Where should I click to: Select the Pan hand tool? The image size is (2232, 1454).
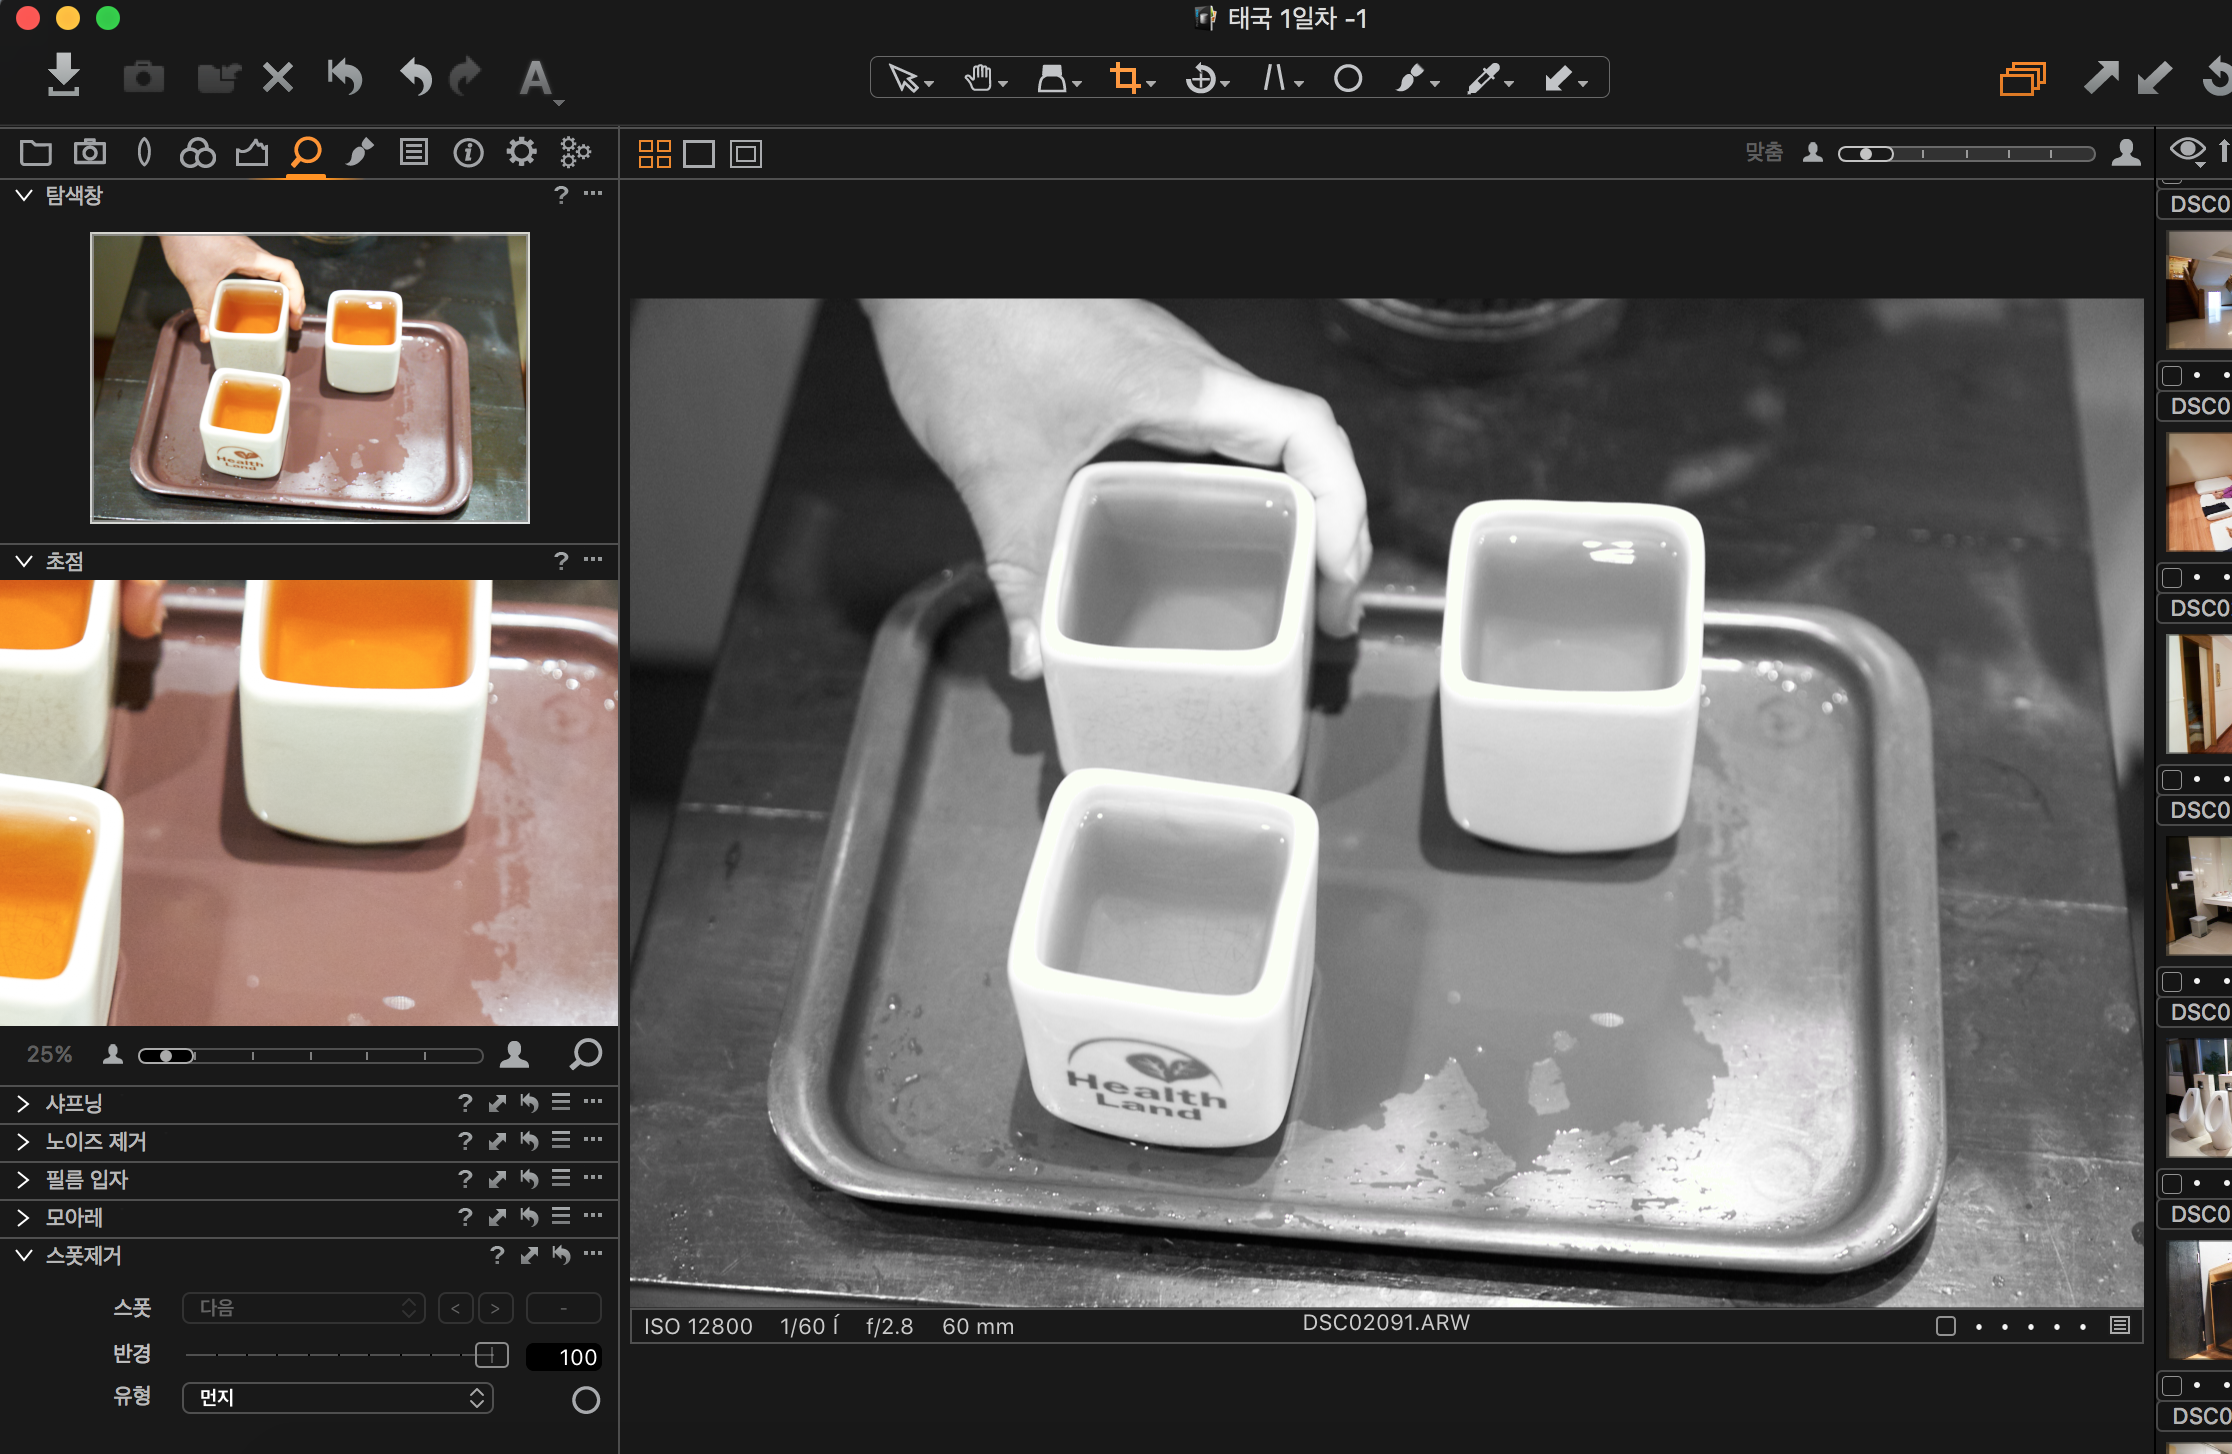(977, 78)
